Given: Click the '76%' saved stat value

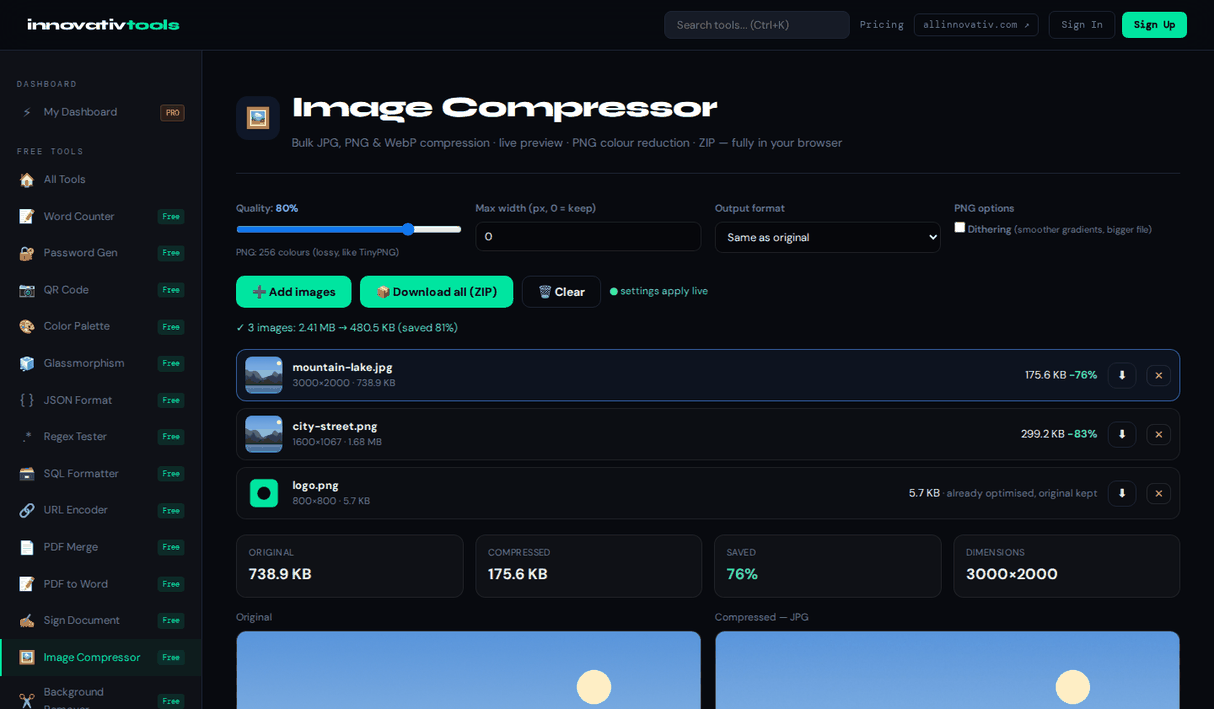Looking at the screenshot, I should click(x=742, y=574).
